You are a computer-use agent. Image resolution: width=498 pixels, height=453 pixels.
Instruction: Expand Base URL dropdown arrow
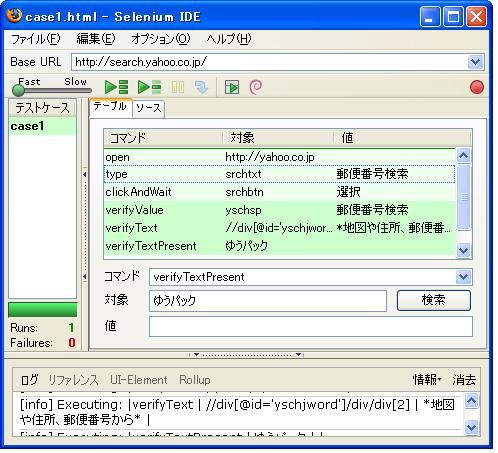(475, 62)
